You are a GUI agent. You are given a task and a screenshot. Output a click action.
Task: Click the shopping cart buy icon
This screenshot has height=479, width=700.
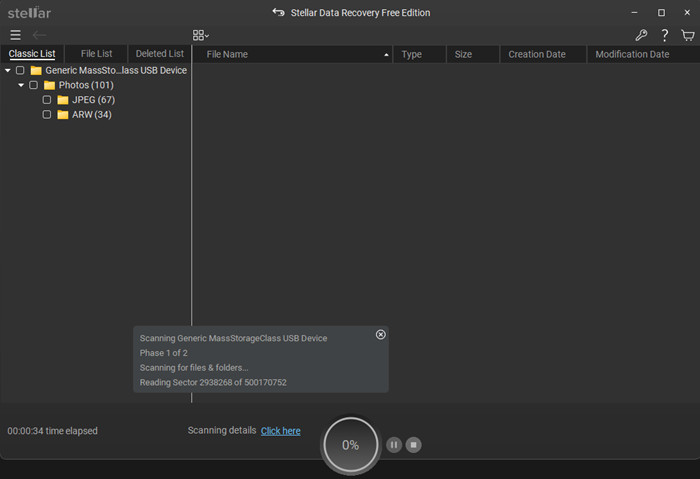688,35
